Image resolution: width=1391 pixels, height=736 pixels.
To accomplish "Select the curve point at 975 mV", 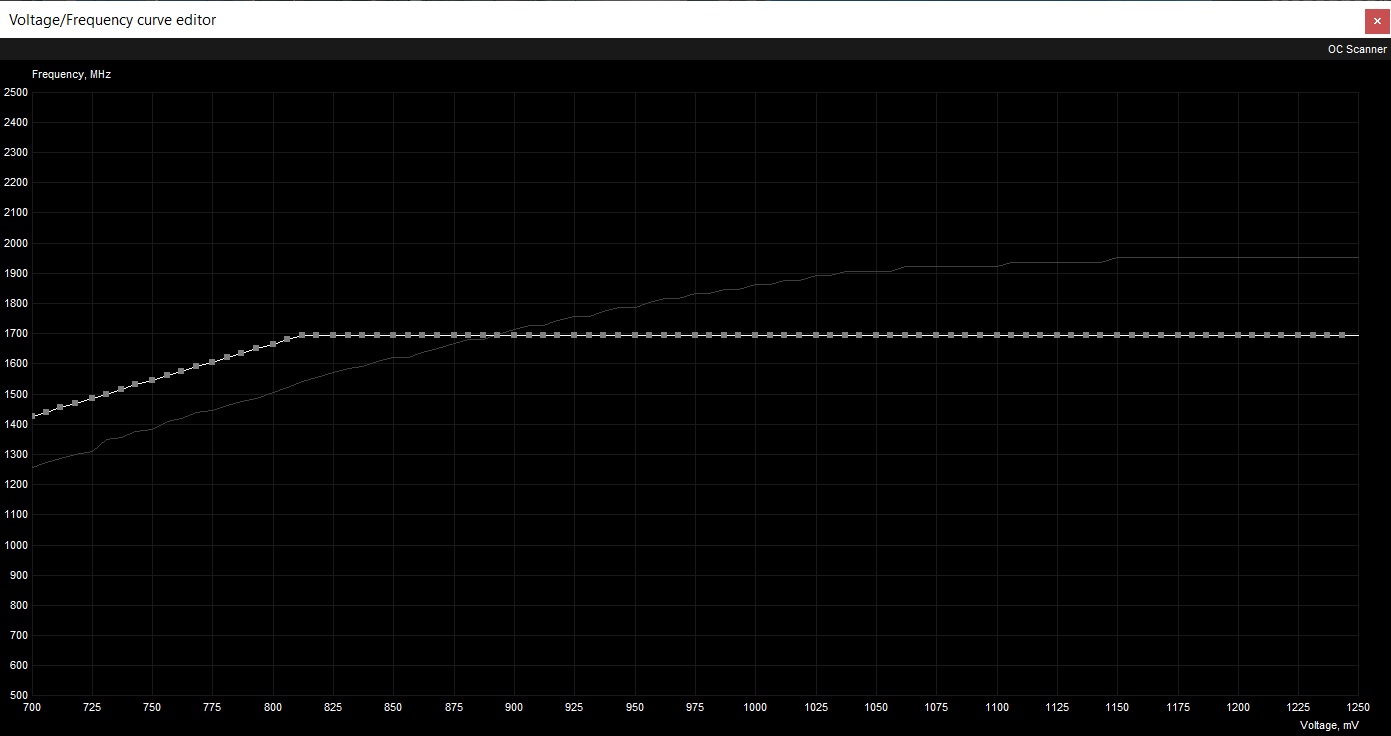I will click(x=695, y=335).
